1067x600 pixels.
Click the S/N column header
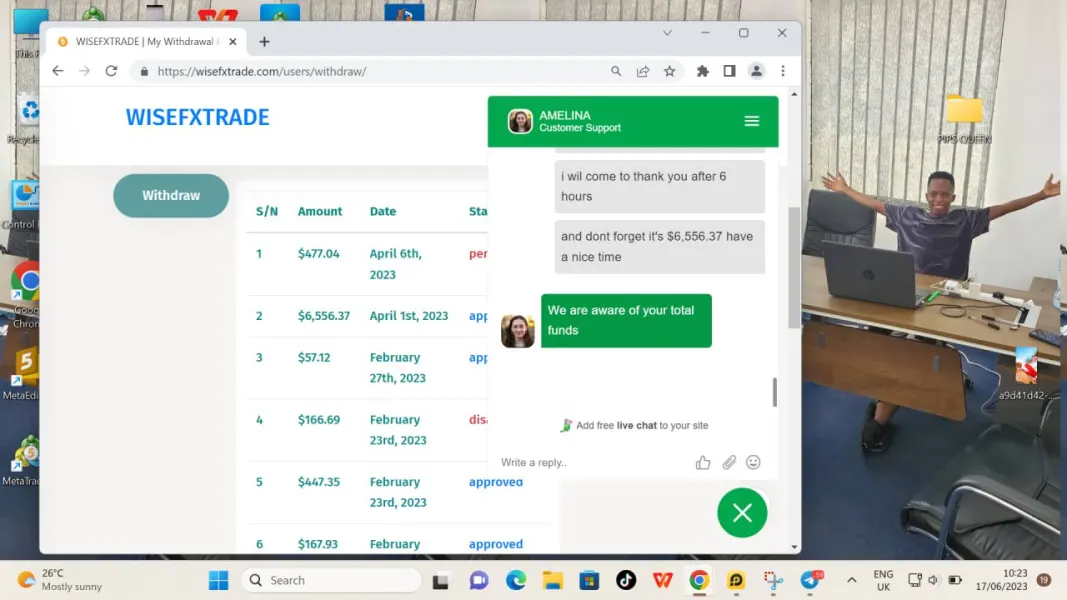click(267, 212)
